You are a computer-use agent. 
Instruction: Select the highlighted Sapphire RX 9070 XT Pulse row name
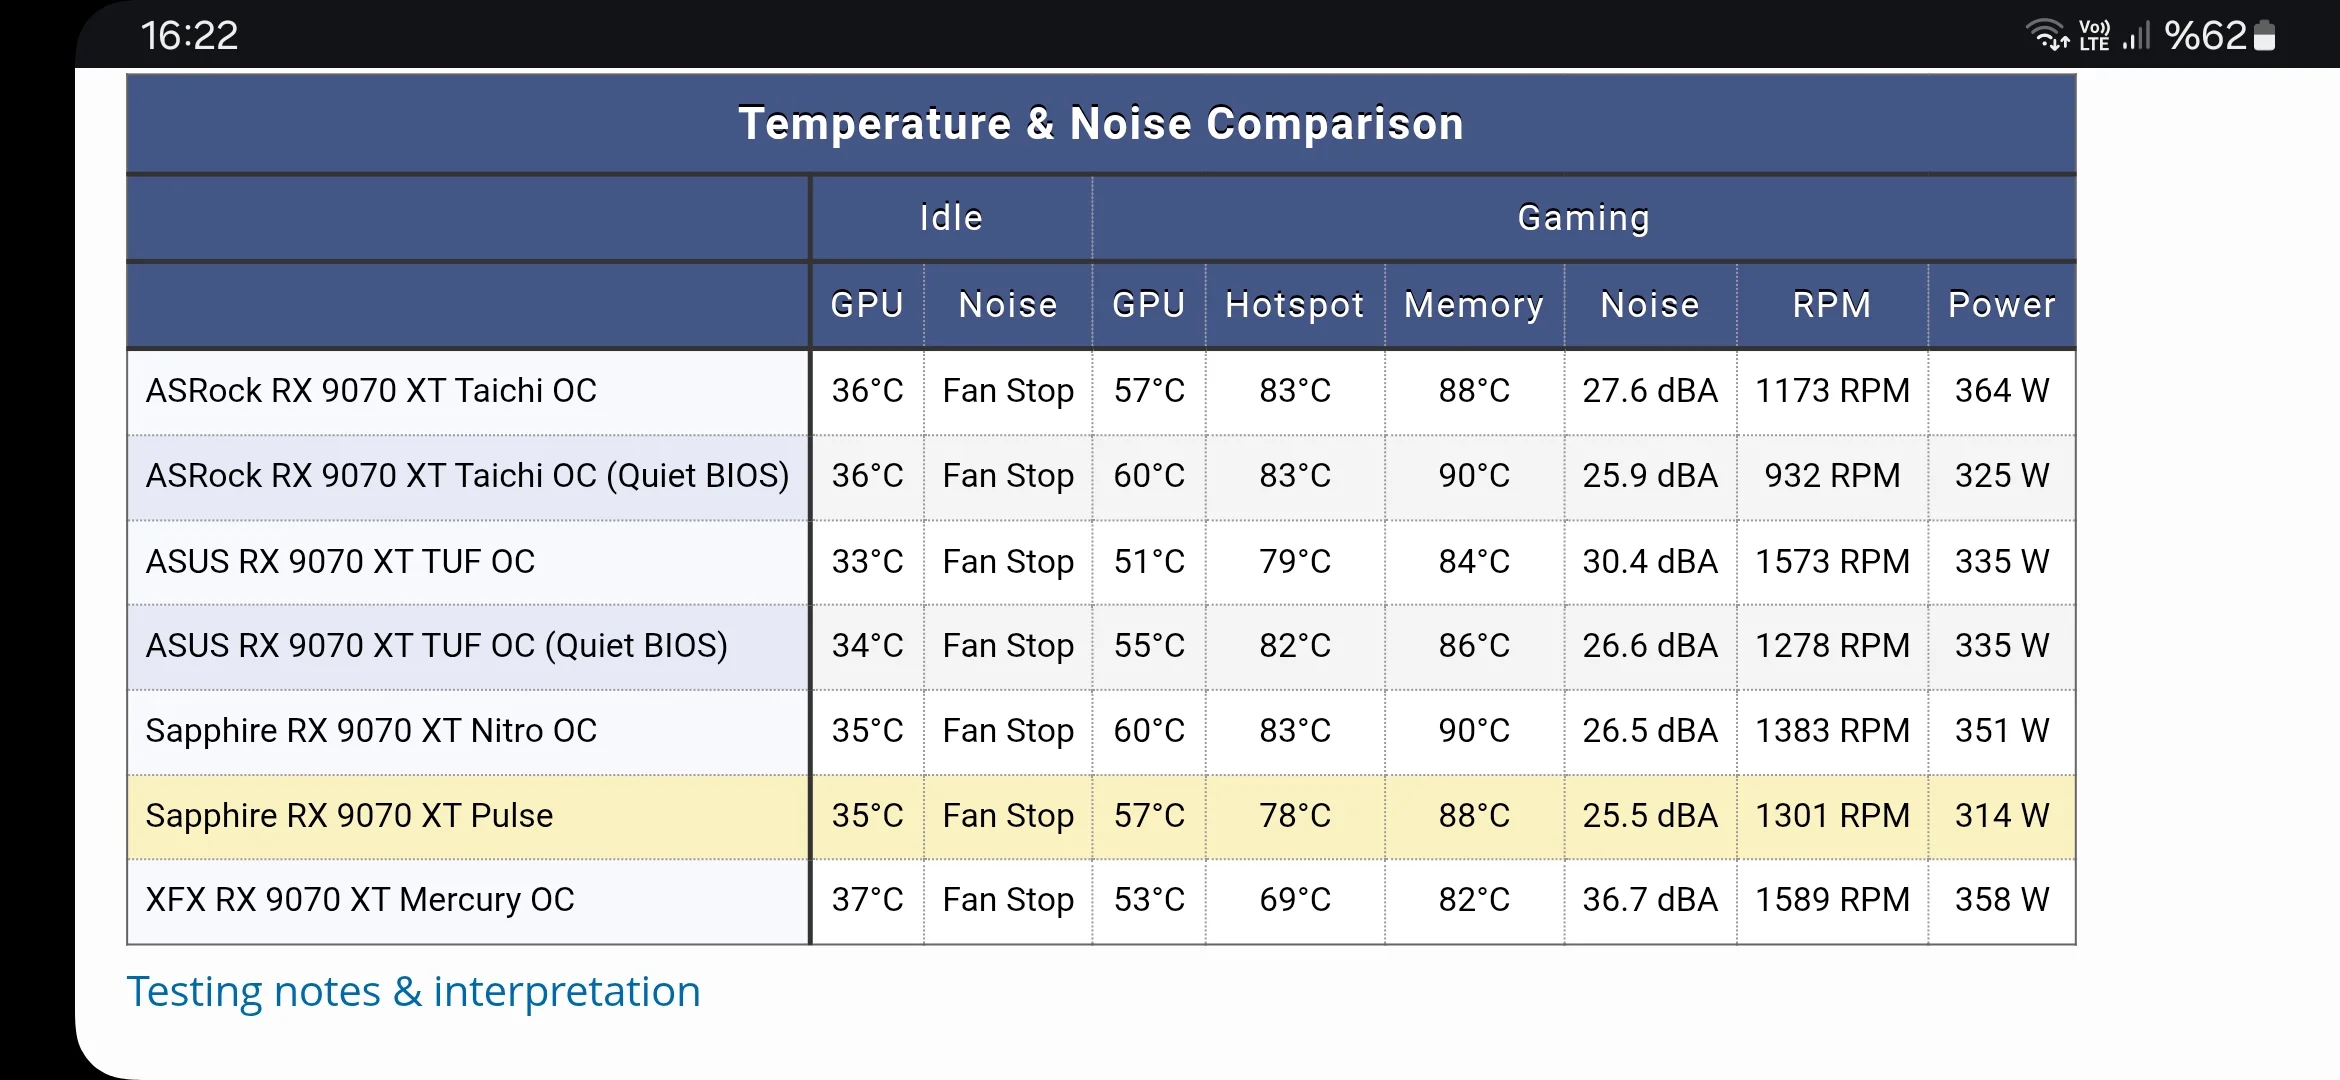[349, 816]
